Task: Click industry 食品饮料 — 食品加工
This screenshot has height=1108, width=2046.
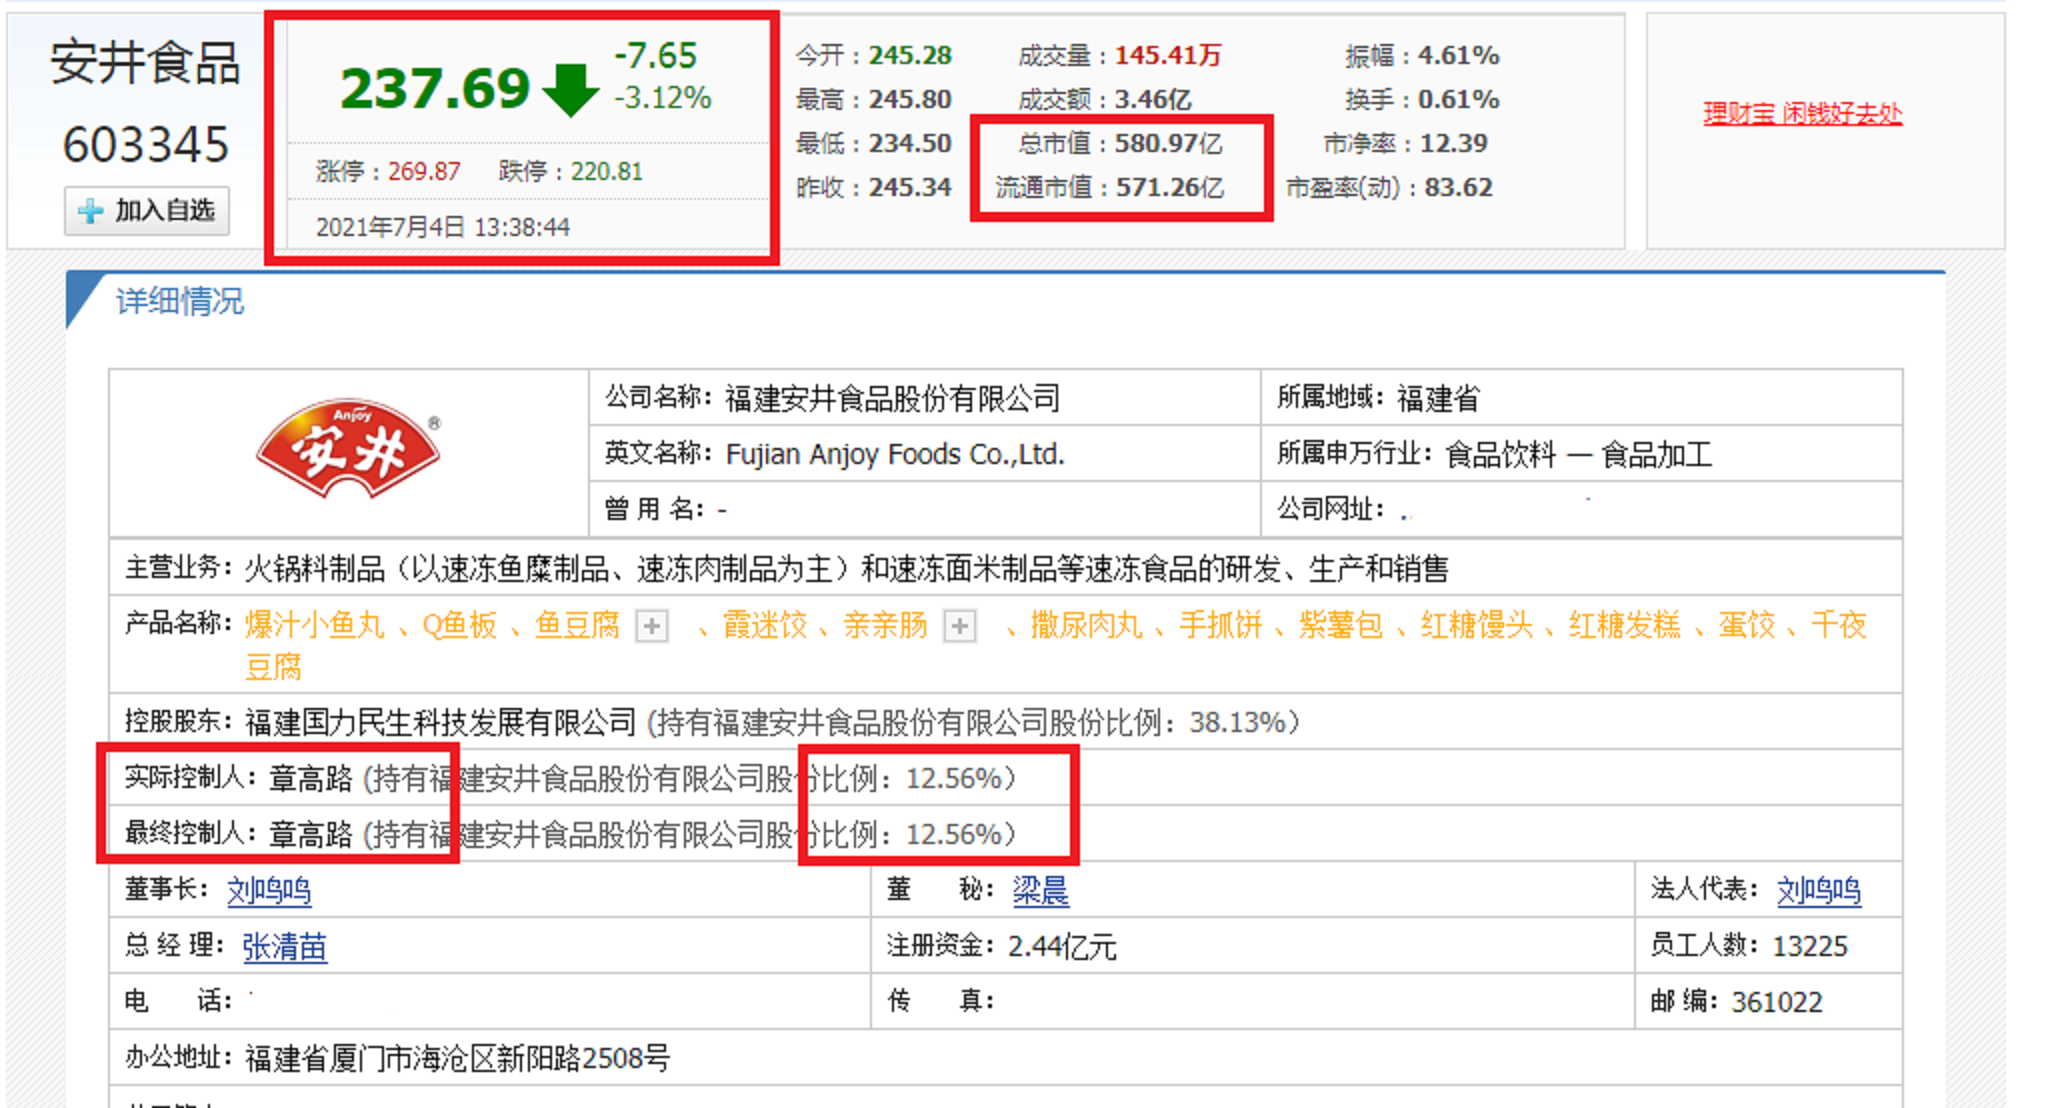Action: click(x=1579, y=454)
